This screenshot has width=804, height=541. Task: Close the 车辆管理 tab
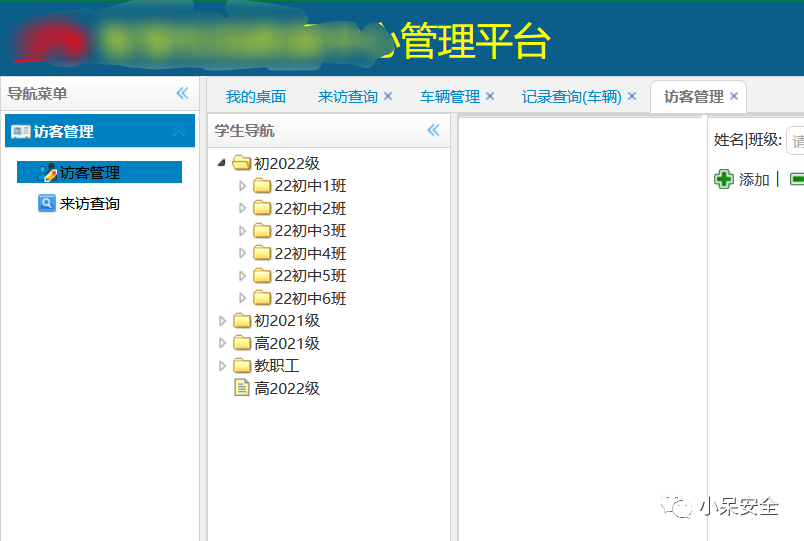pyautogui.click(x=490, y=96)
